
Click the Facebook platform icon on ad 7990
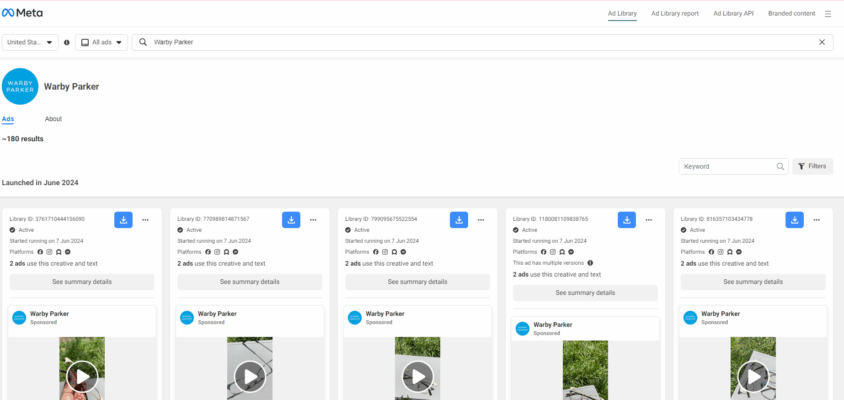[376, 252]
